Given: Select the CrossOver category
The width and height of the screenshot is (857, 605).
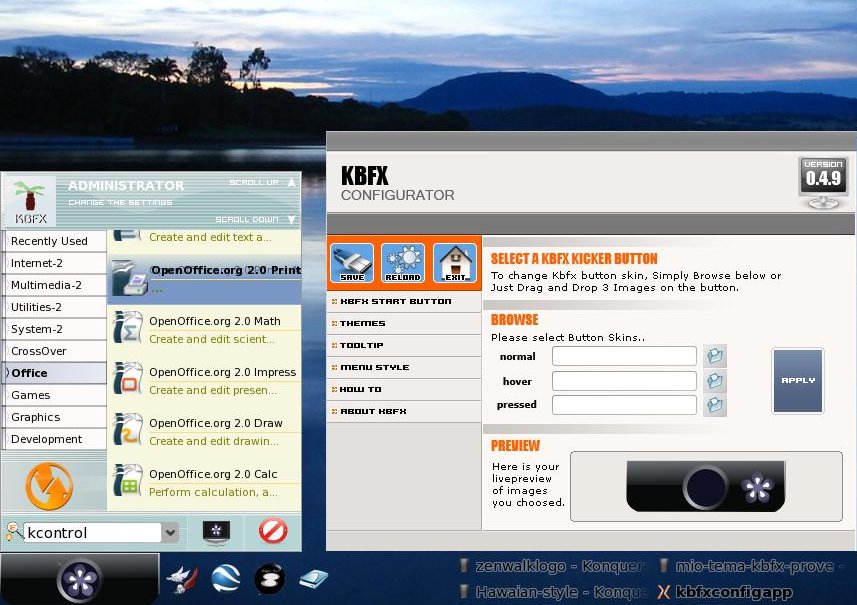Looking at the screenshot, I should (54, 351).
